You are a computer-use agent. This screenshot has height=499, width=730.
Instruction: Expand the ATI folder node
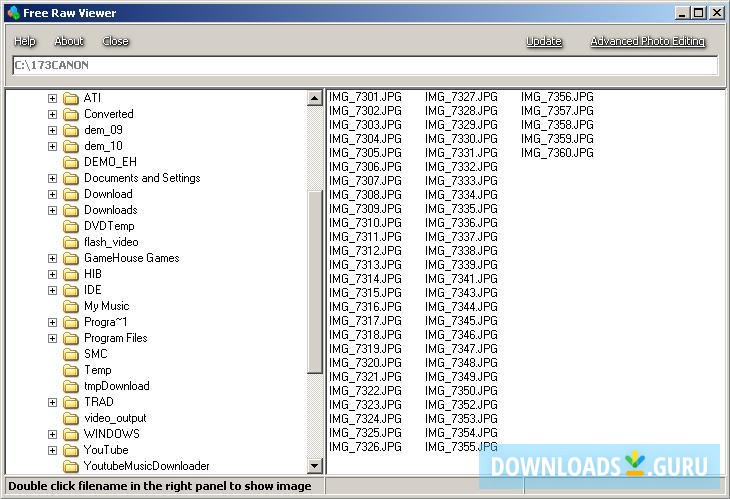click(53, 98)
